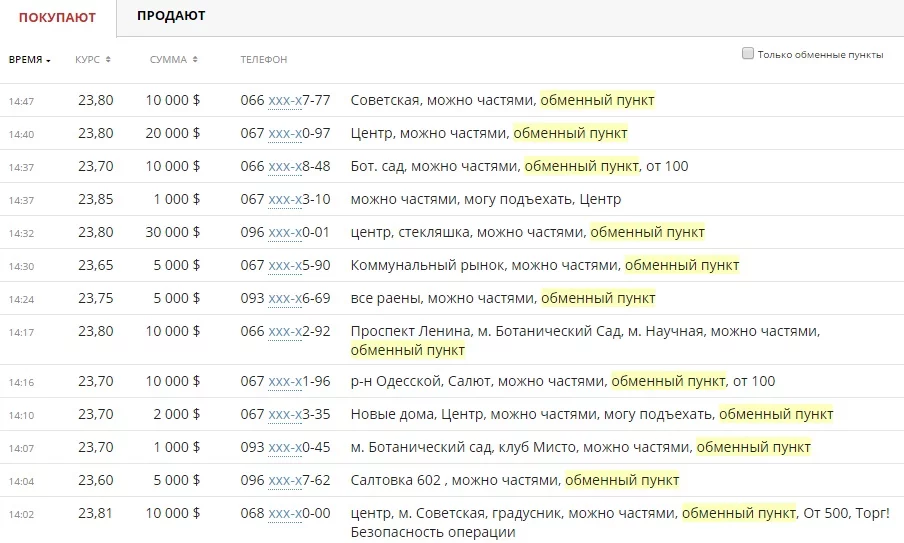Screen dimensions: 904x543
Task: Show full phone 067 xxx-x1-96
Action: (284, 381)
